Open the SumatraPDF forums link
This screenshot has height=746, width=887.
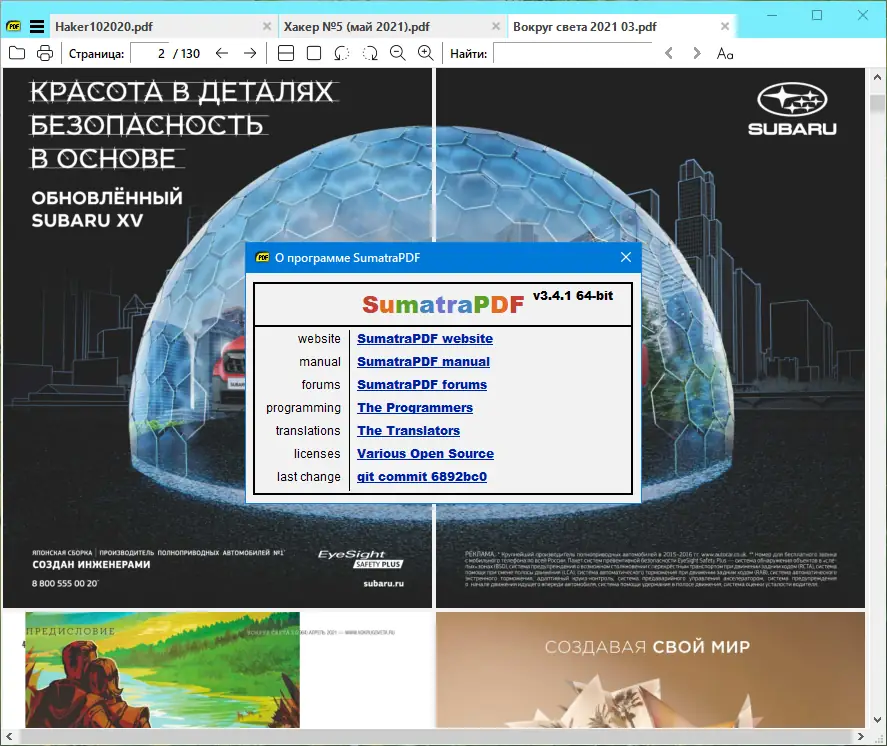pos(422,385)
